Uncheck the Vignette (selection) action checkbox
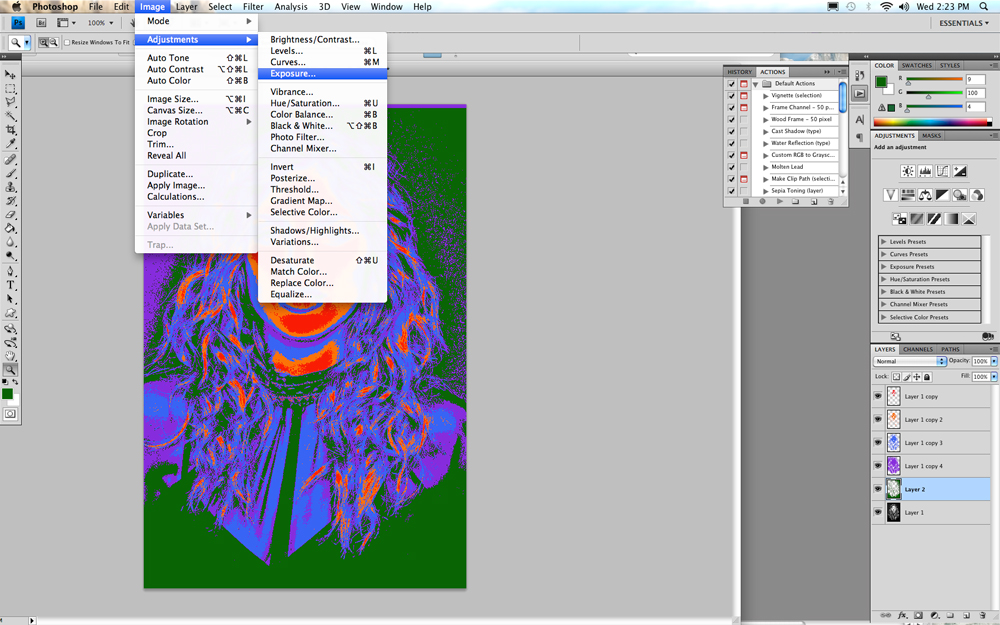 [x=732, y=96]
